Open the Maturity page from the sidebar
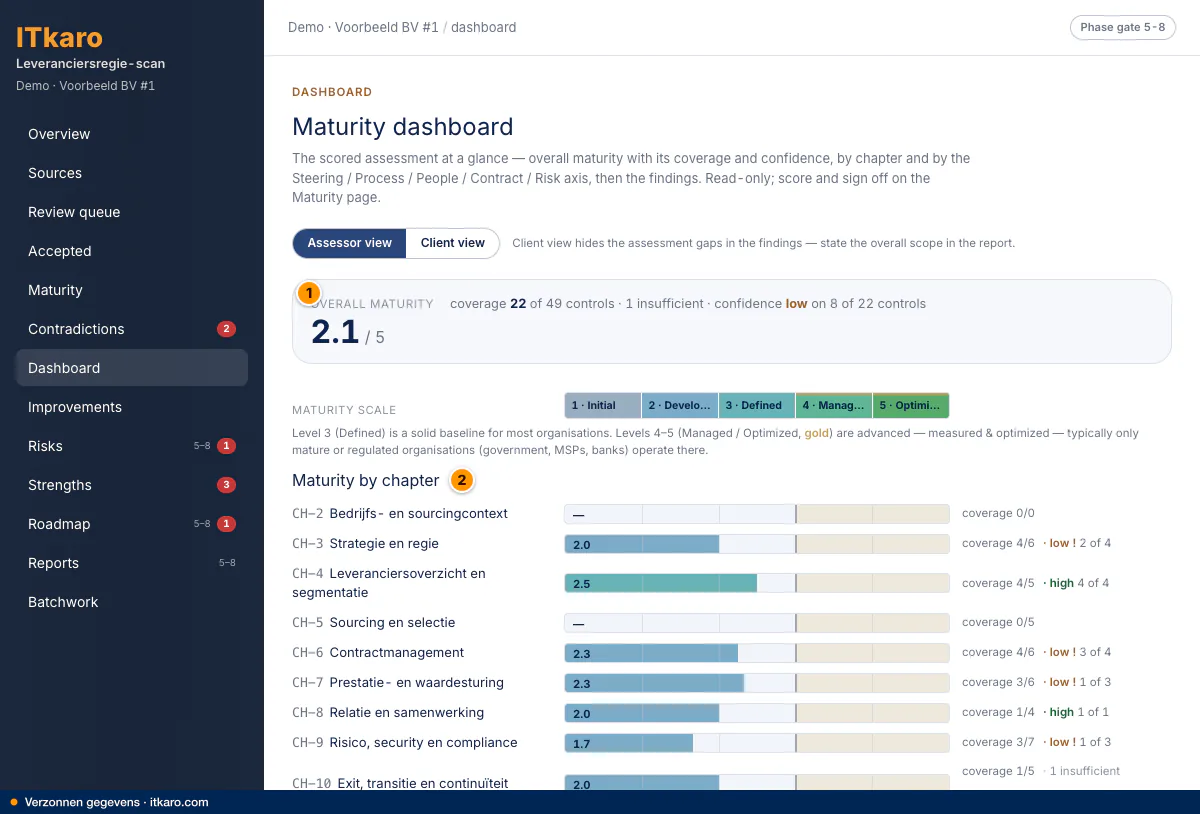This screenshot has width=1200, height=814. coord(132,290)
